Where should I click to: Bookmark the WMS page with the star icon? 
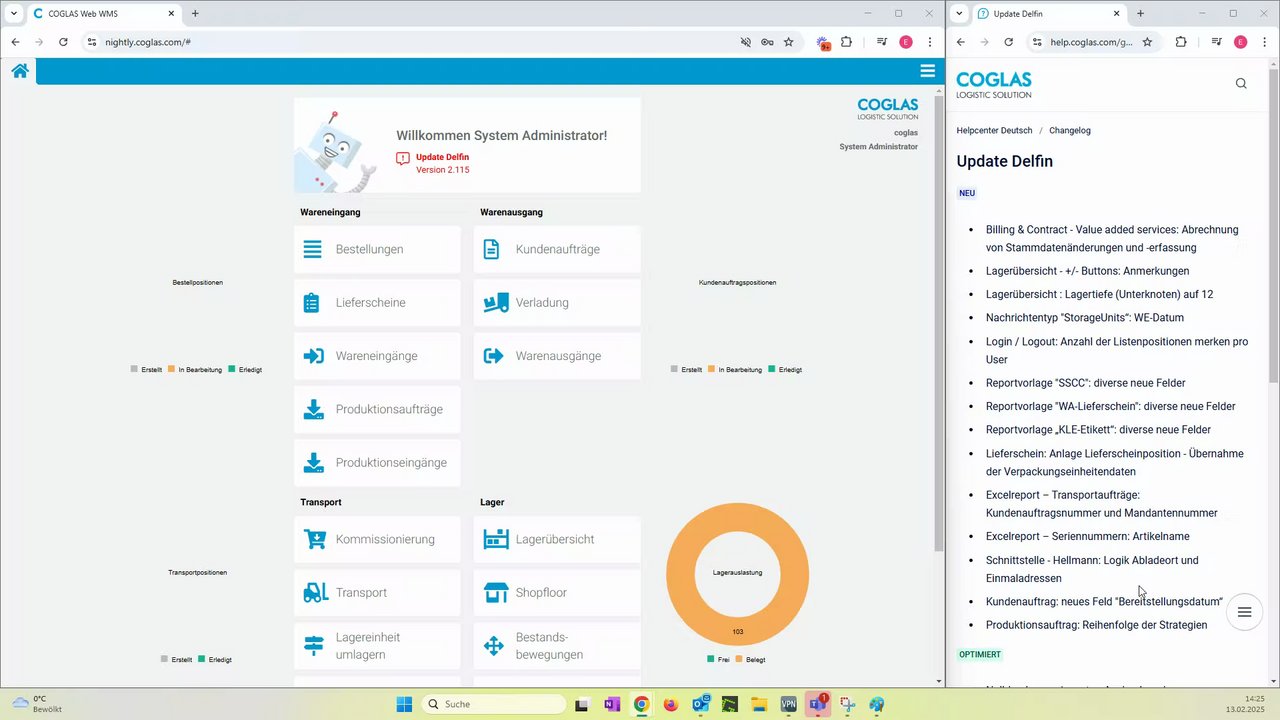click(x=788, y=42)
